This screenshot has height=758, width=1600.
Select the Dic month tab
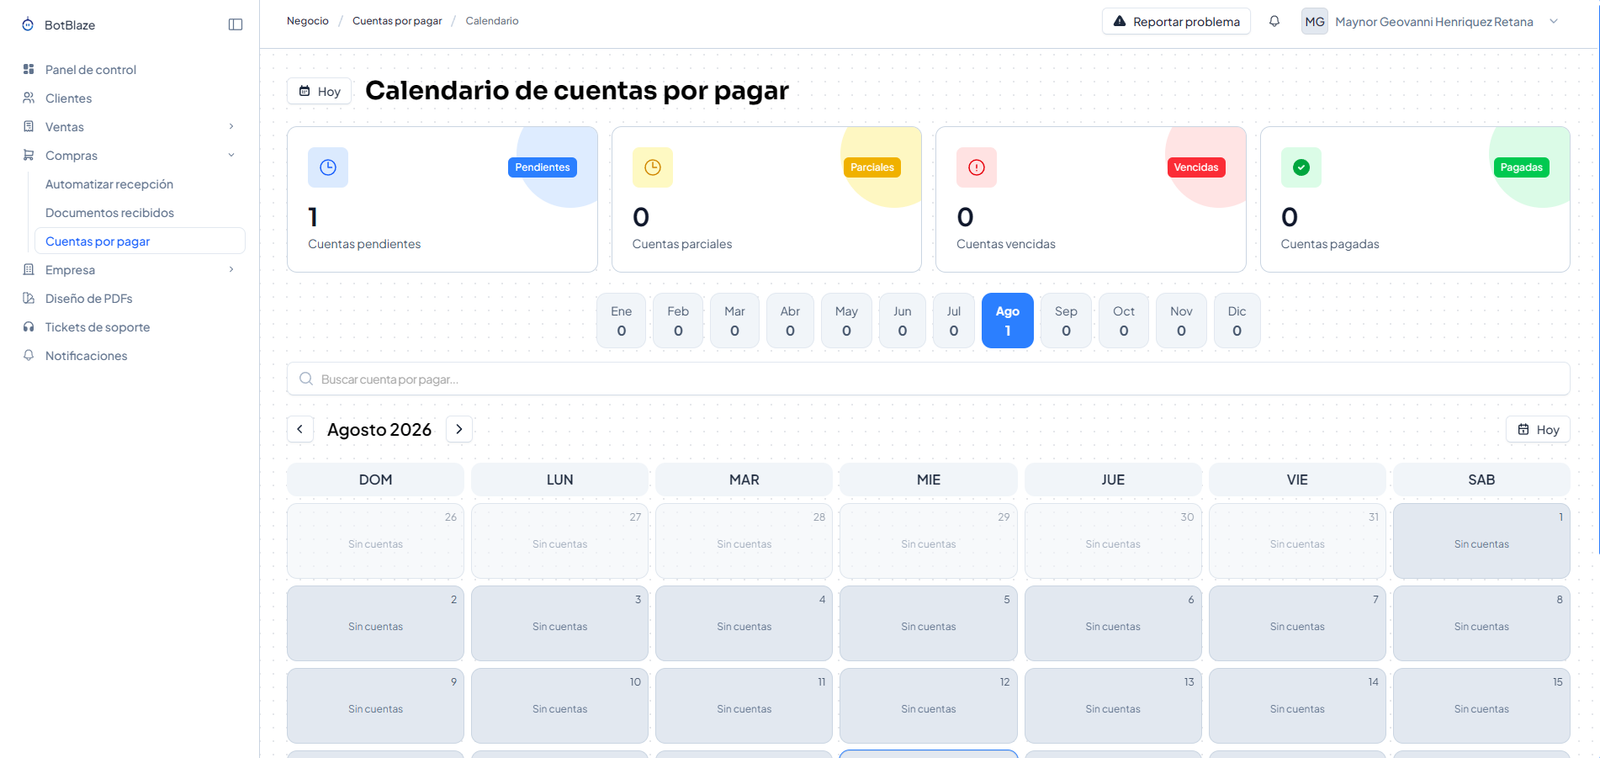click(1237, 321)
